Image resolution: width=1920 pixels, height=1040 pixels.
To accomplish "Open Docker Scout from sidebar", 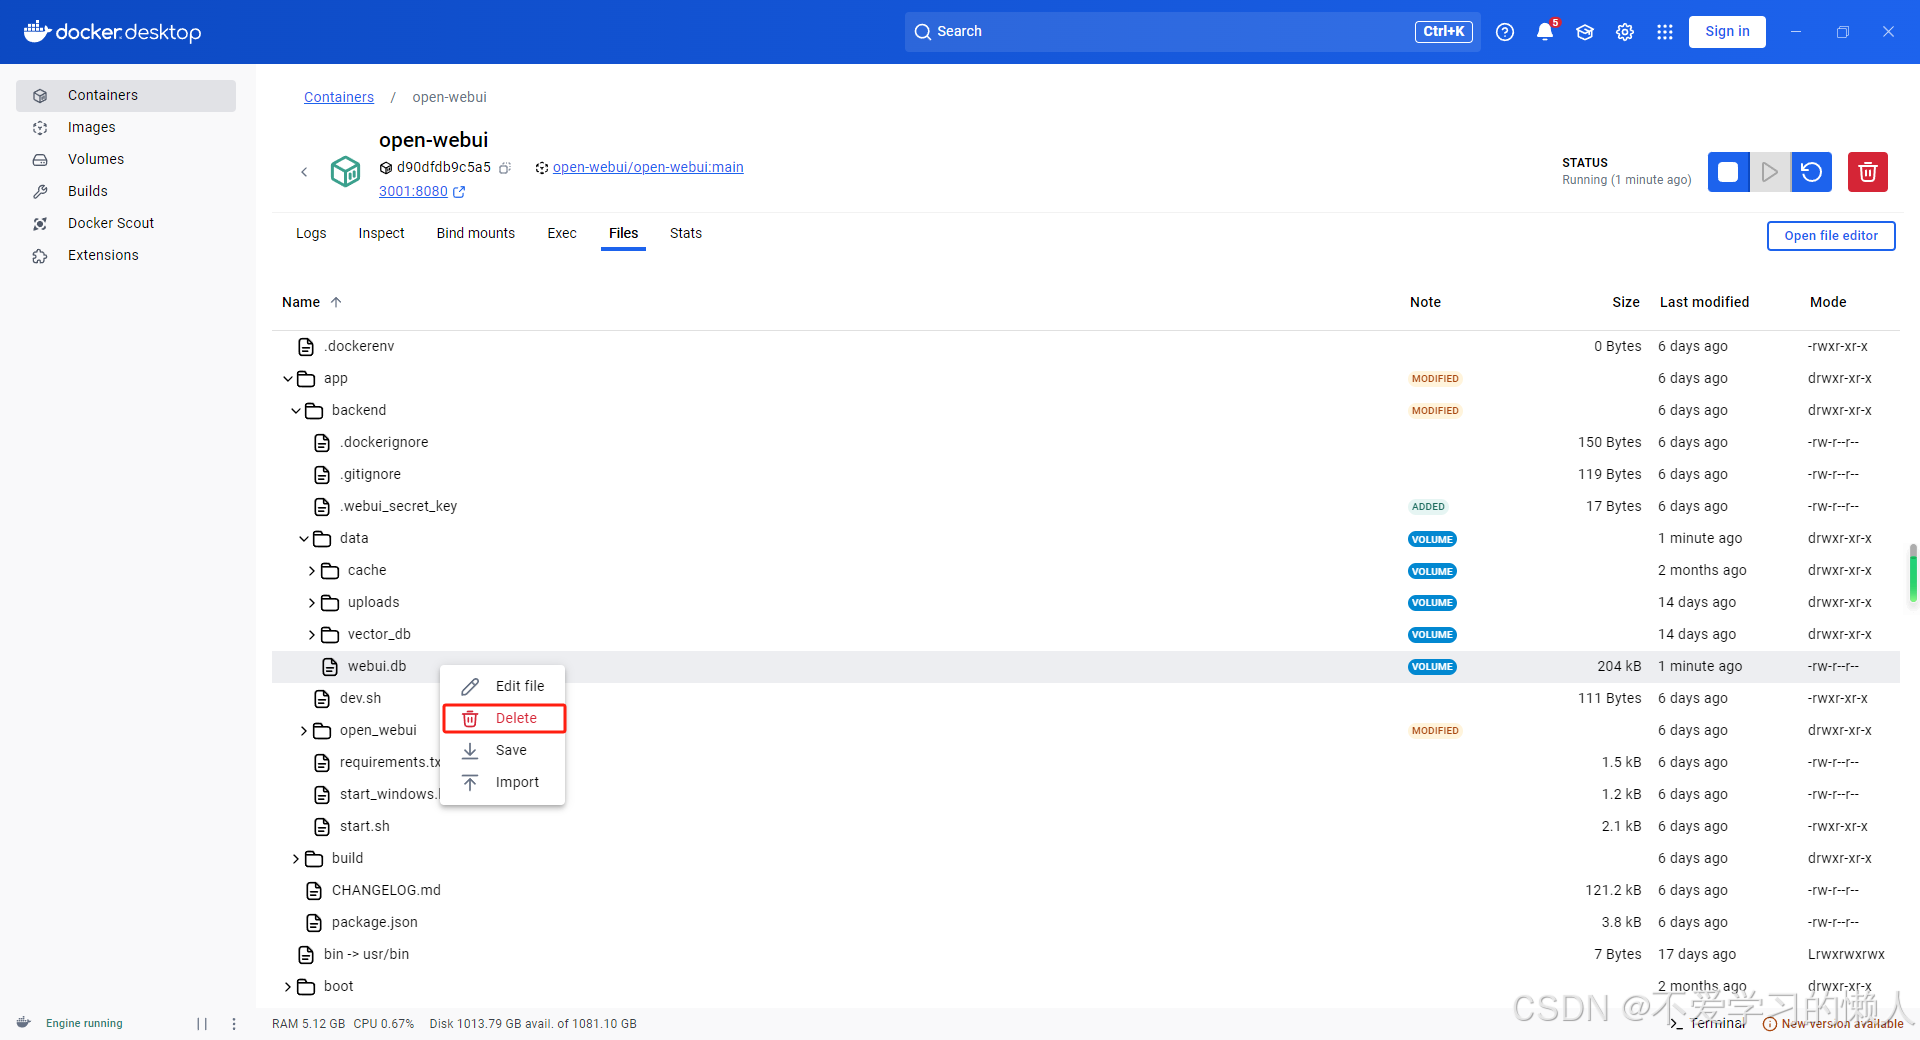I will click(126, 223).
